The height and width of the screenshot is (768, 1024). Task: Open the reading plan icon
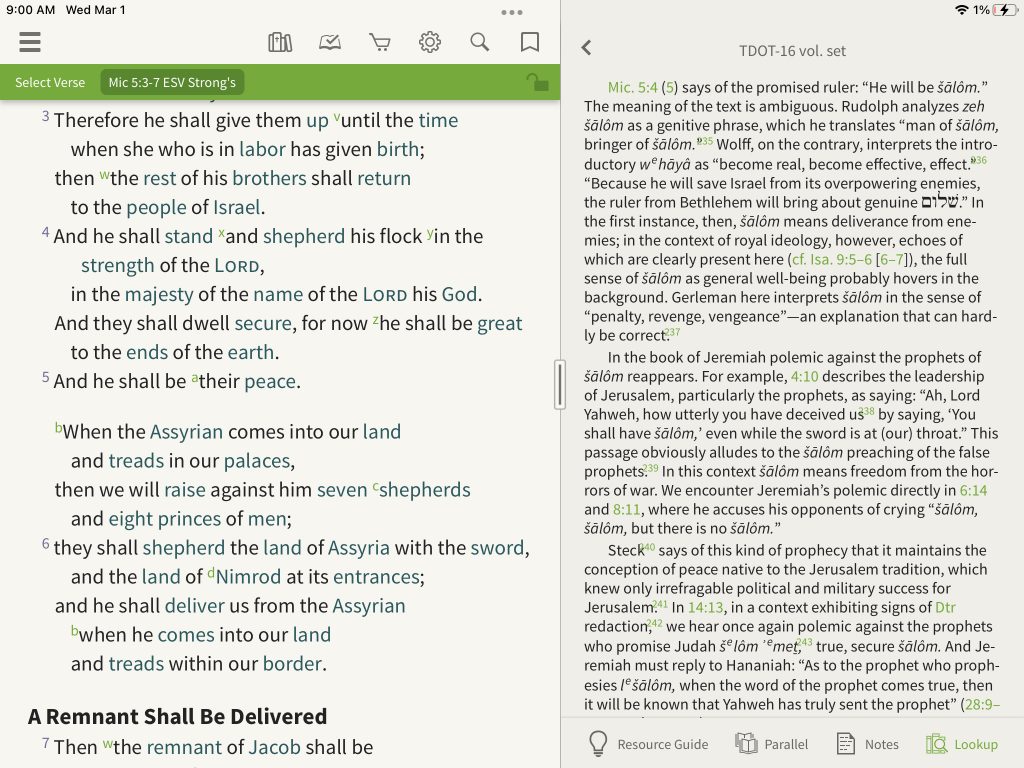[x=330, y=42]
